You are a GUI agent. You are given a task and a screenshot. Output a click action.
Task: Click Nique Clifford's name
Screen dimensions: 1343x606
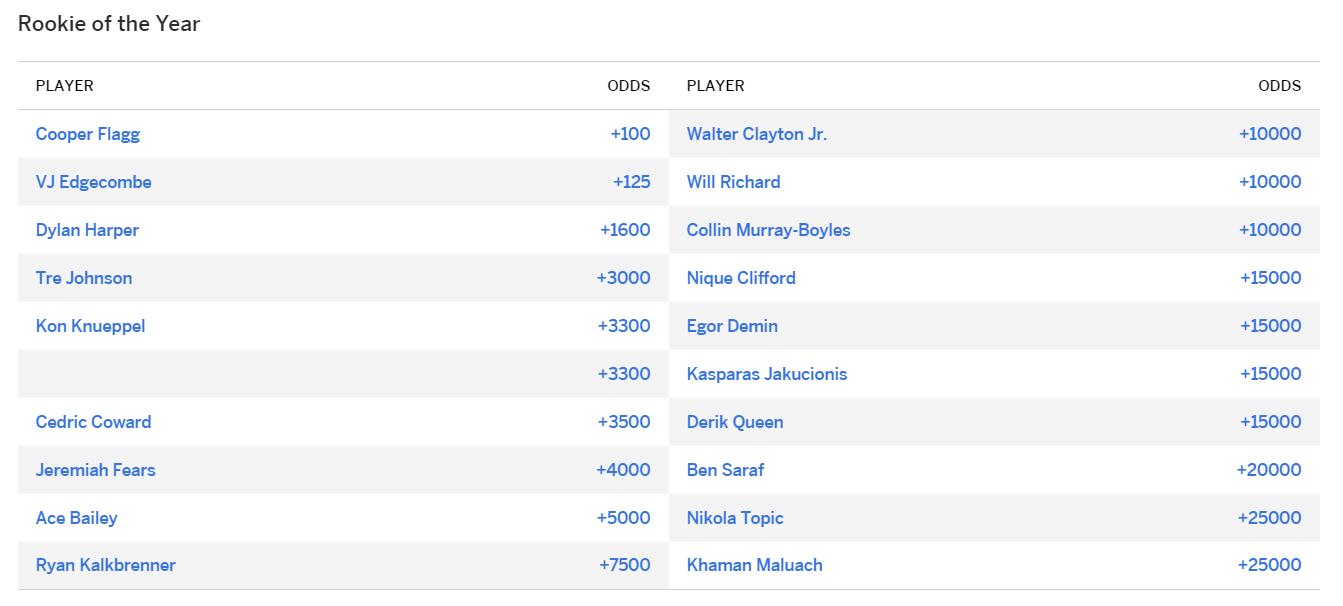741,278
